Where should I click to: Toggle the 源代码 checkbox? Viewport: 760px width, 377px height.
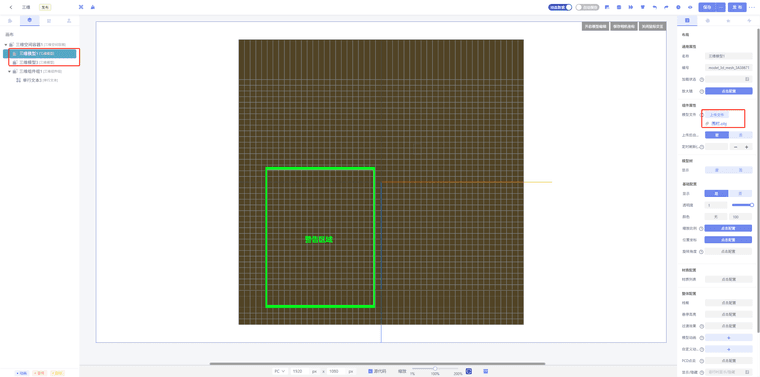pos(370,371)
